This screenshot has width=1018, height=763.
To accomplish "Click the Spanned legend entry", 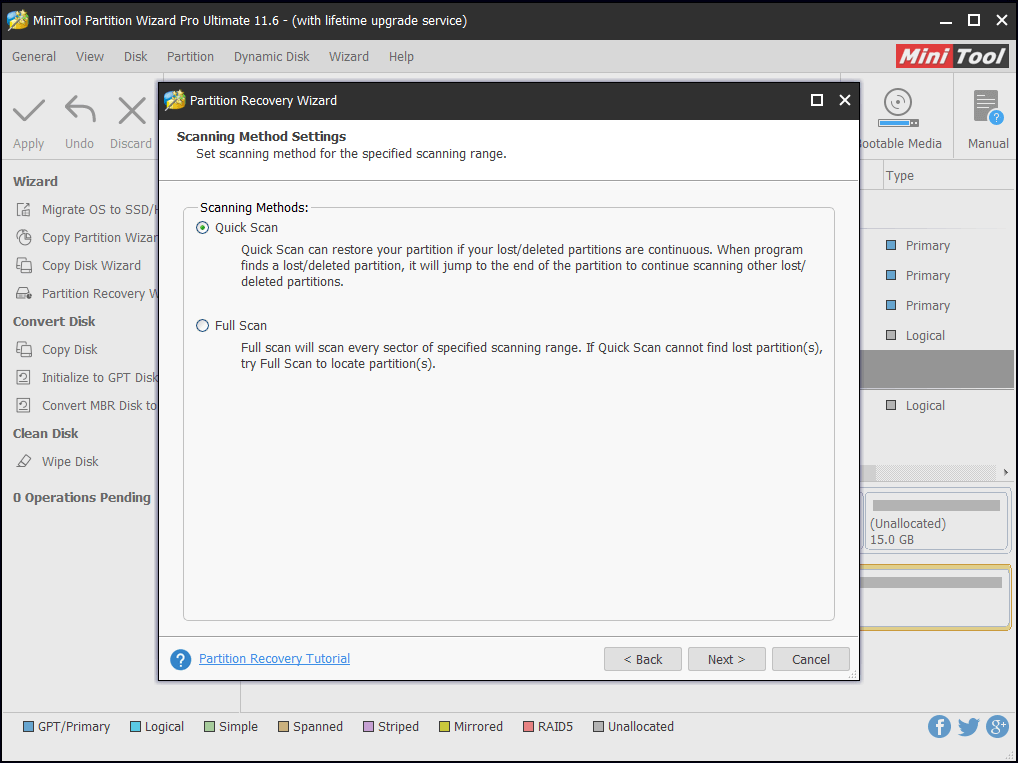I will tap(310, 726).
